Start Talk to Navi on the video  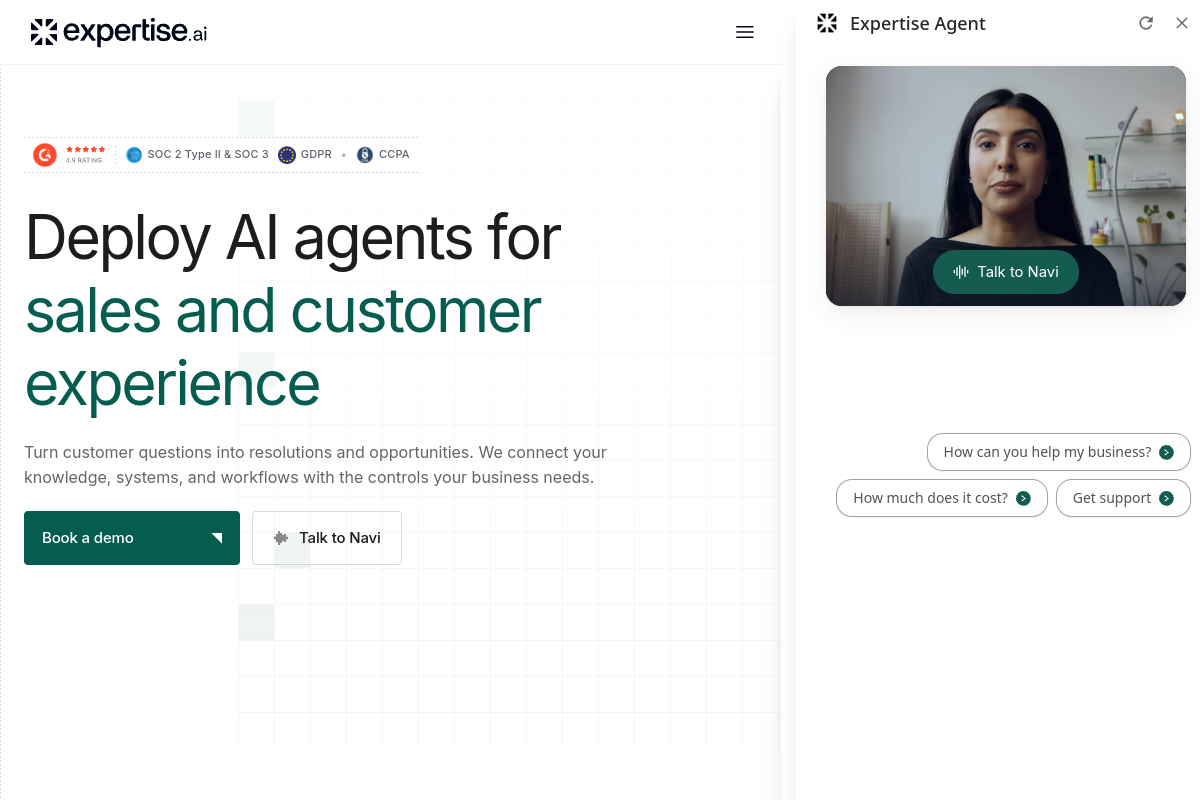click(x=1006, y=272)
